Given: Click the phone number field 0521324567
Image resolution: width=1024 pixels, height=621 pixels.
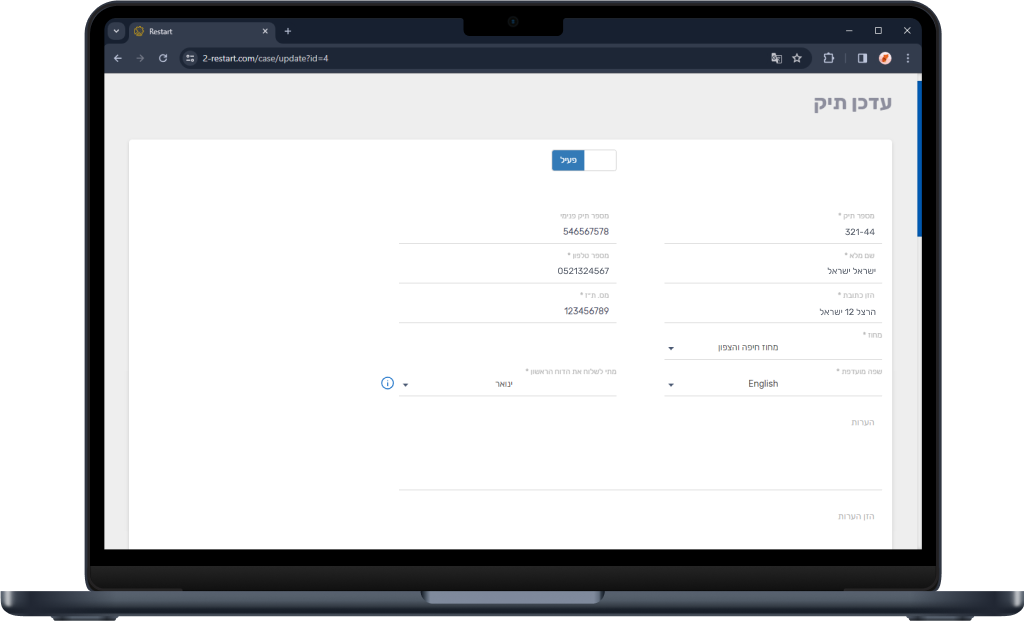Looking at the screenshot, I should point(507,271).
